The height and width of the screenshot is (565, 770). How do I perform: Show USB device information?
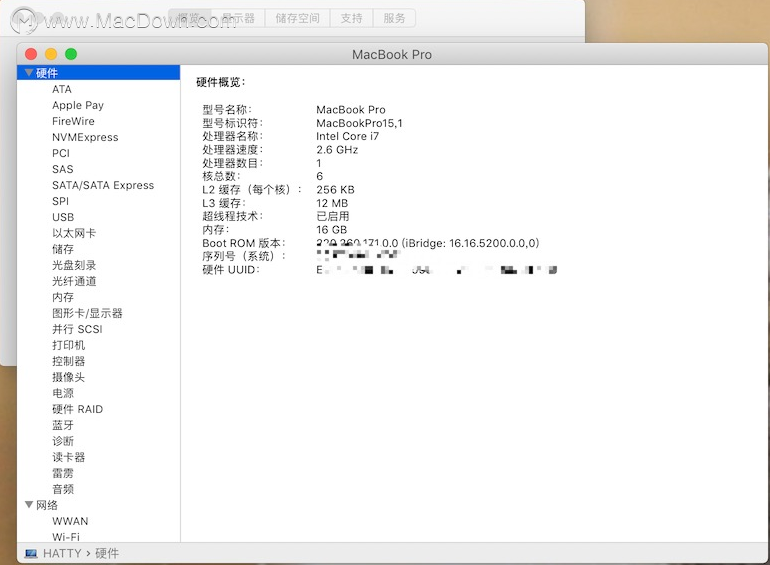63,217
